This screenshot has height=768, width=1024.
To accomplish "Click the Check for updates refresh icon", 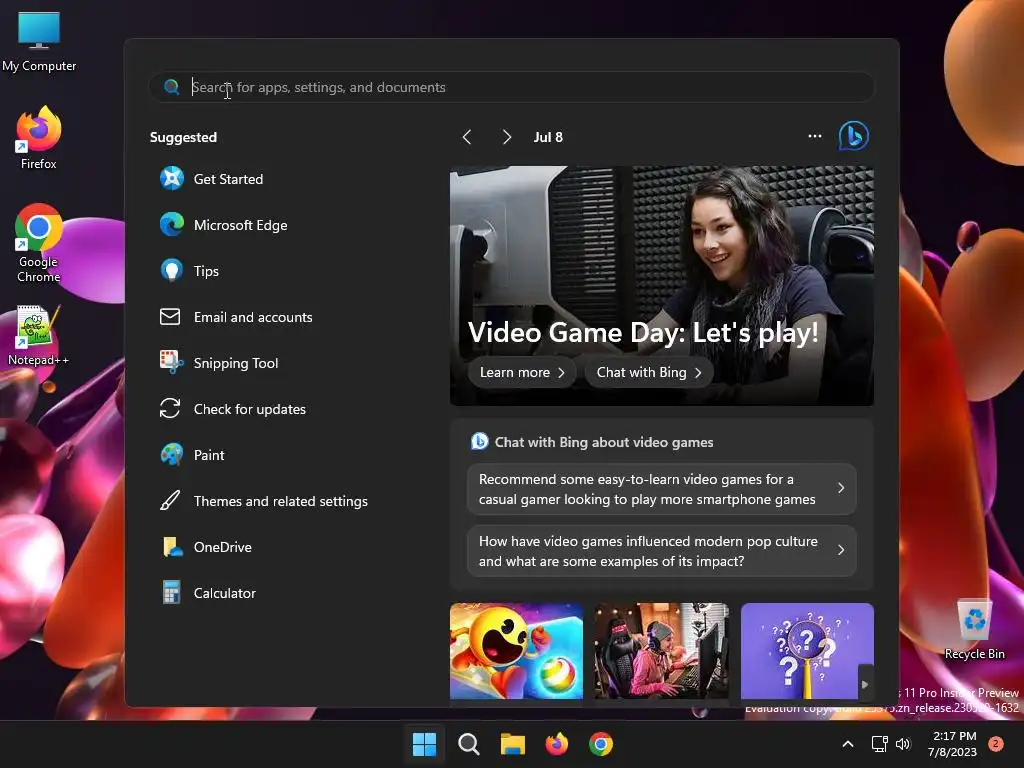I will (170, 409).
